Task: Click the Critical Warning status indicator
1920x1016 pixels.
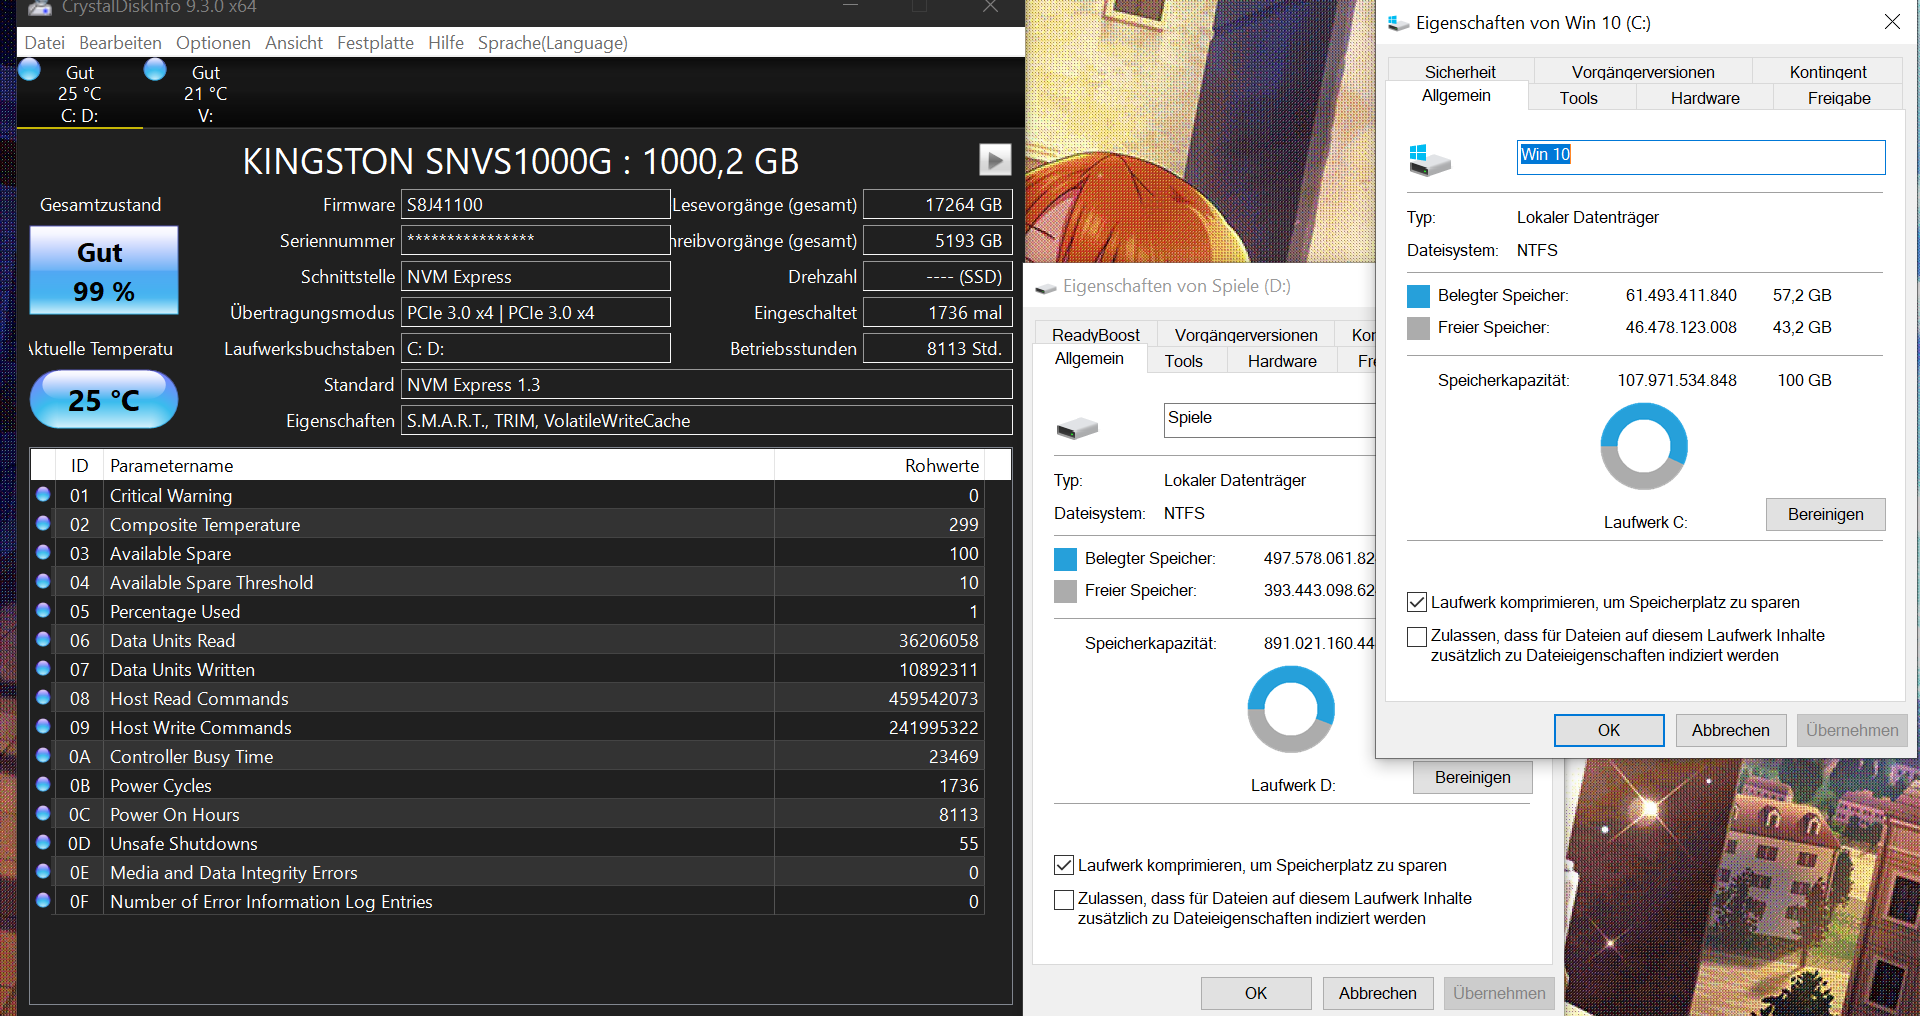Action: (x=43, y=494)
